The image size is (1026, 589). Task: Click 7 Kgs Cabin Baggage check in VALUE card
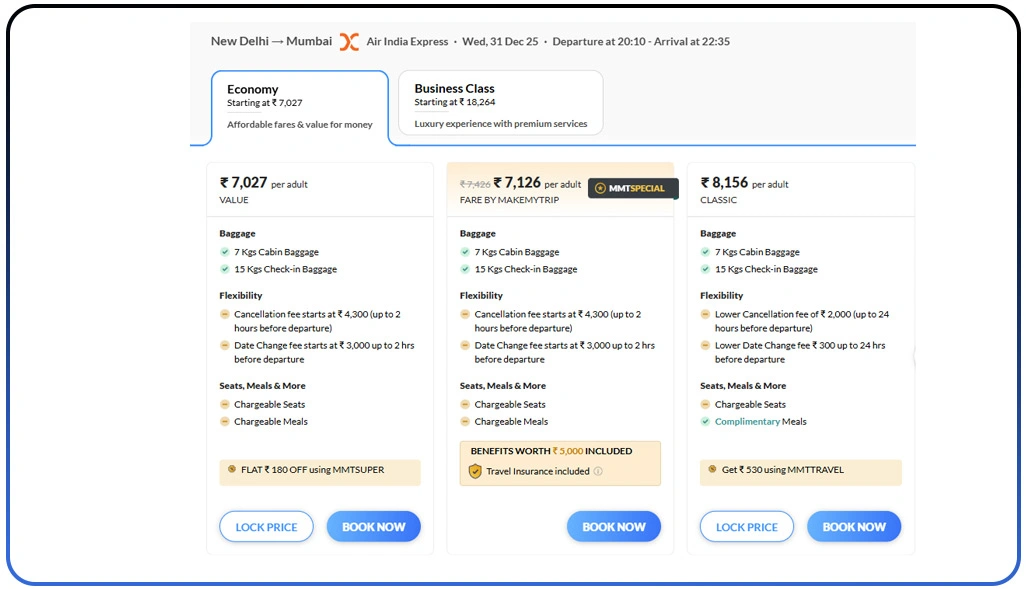pyautogui.click(x=225, y=253)
